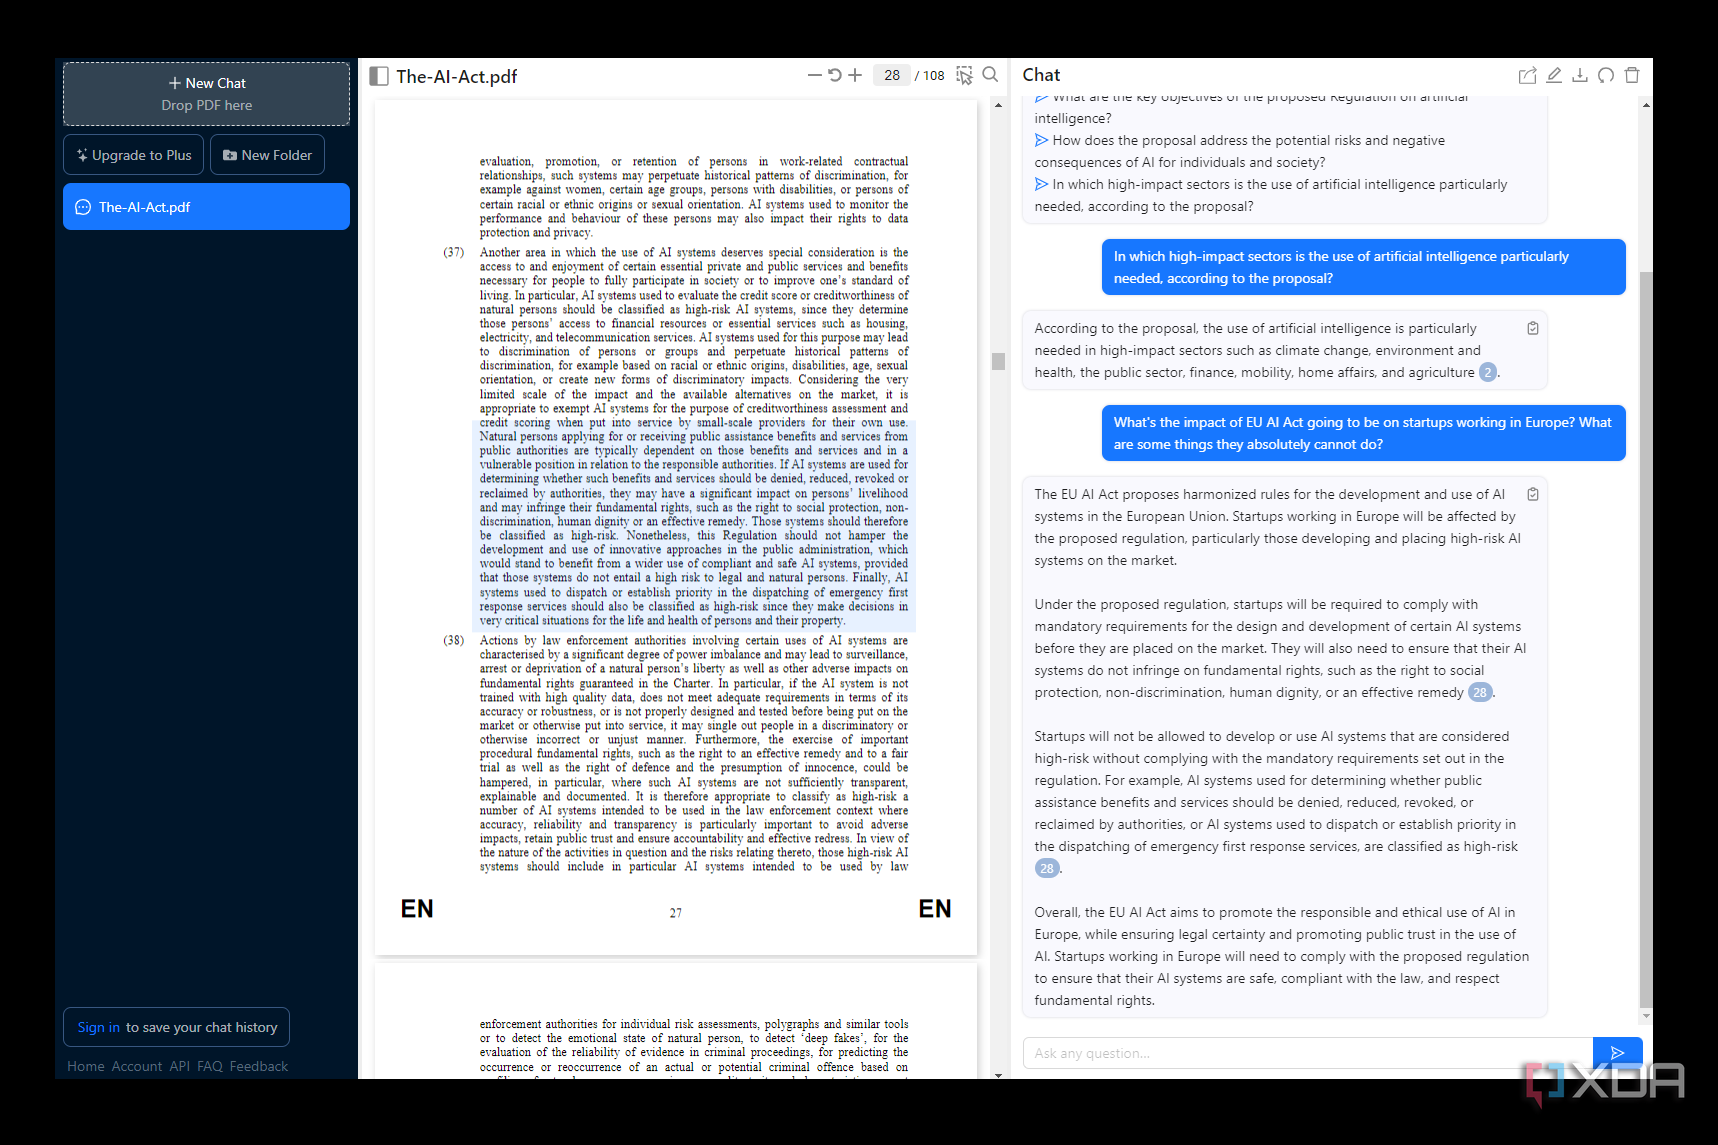Open page 28 citation after high-risk
1718x1145 pixels.
pos(1046,868)
